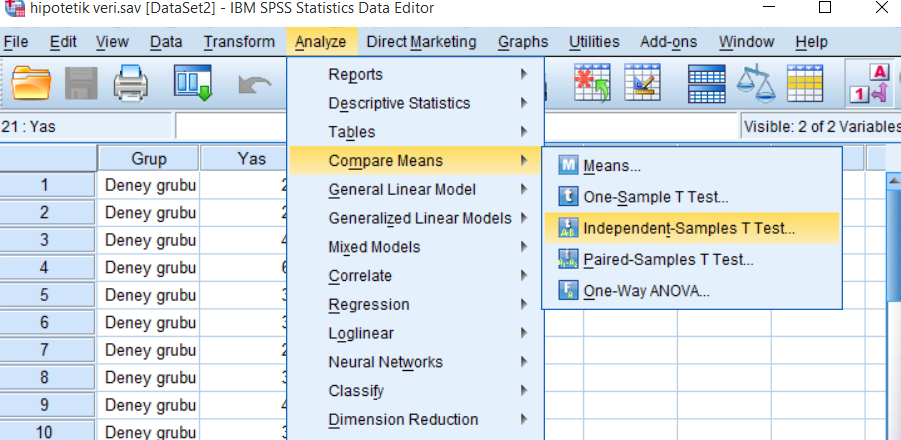Click the Recall recent dialogs icon
Viewport: 901px width, 440px height.
(x=194, y=83)
